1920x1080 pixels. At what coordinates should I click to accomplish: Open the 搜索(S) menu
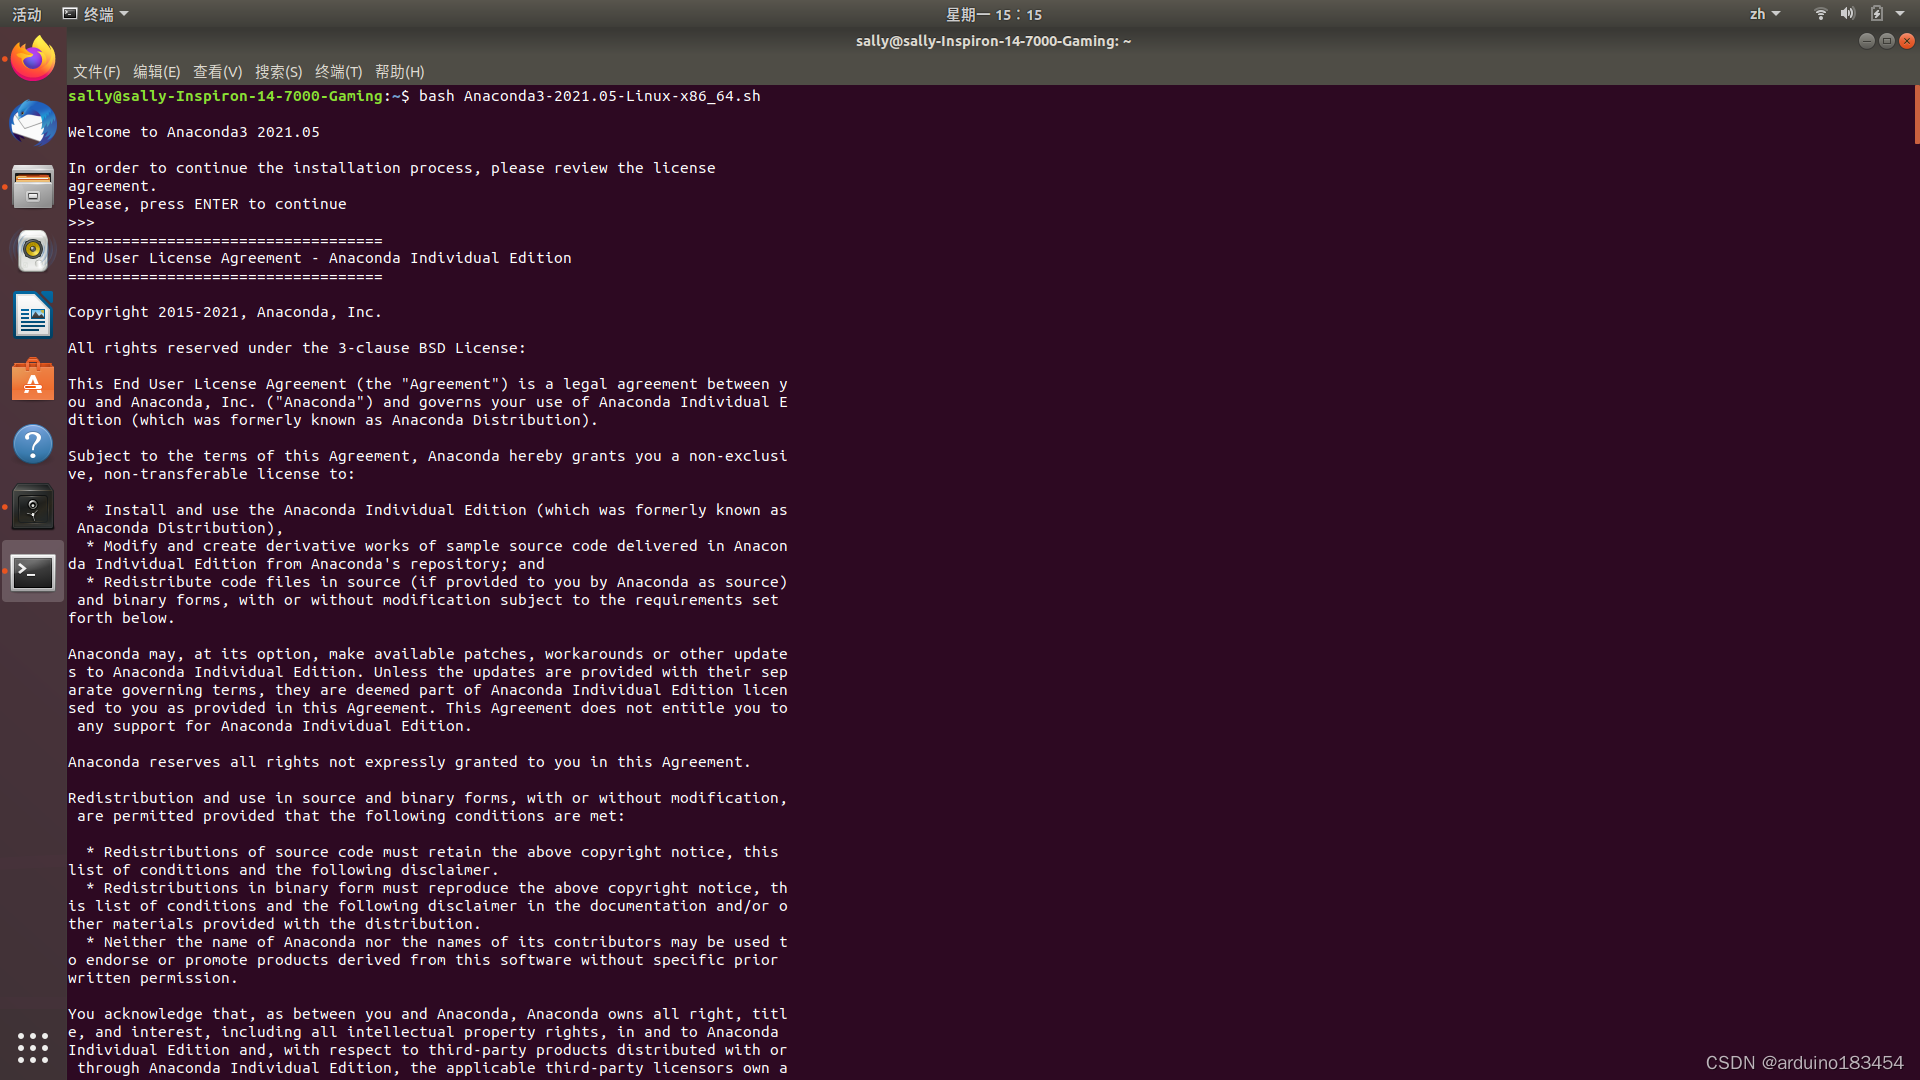(278, 72)
